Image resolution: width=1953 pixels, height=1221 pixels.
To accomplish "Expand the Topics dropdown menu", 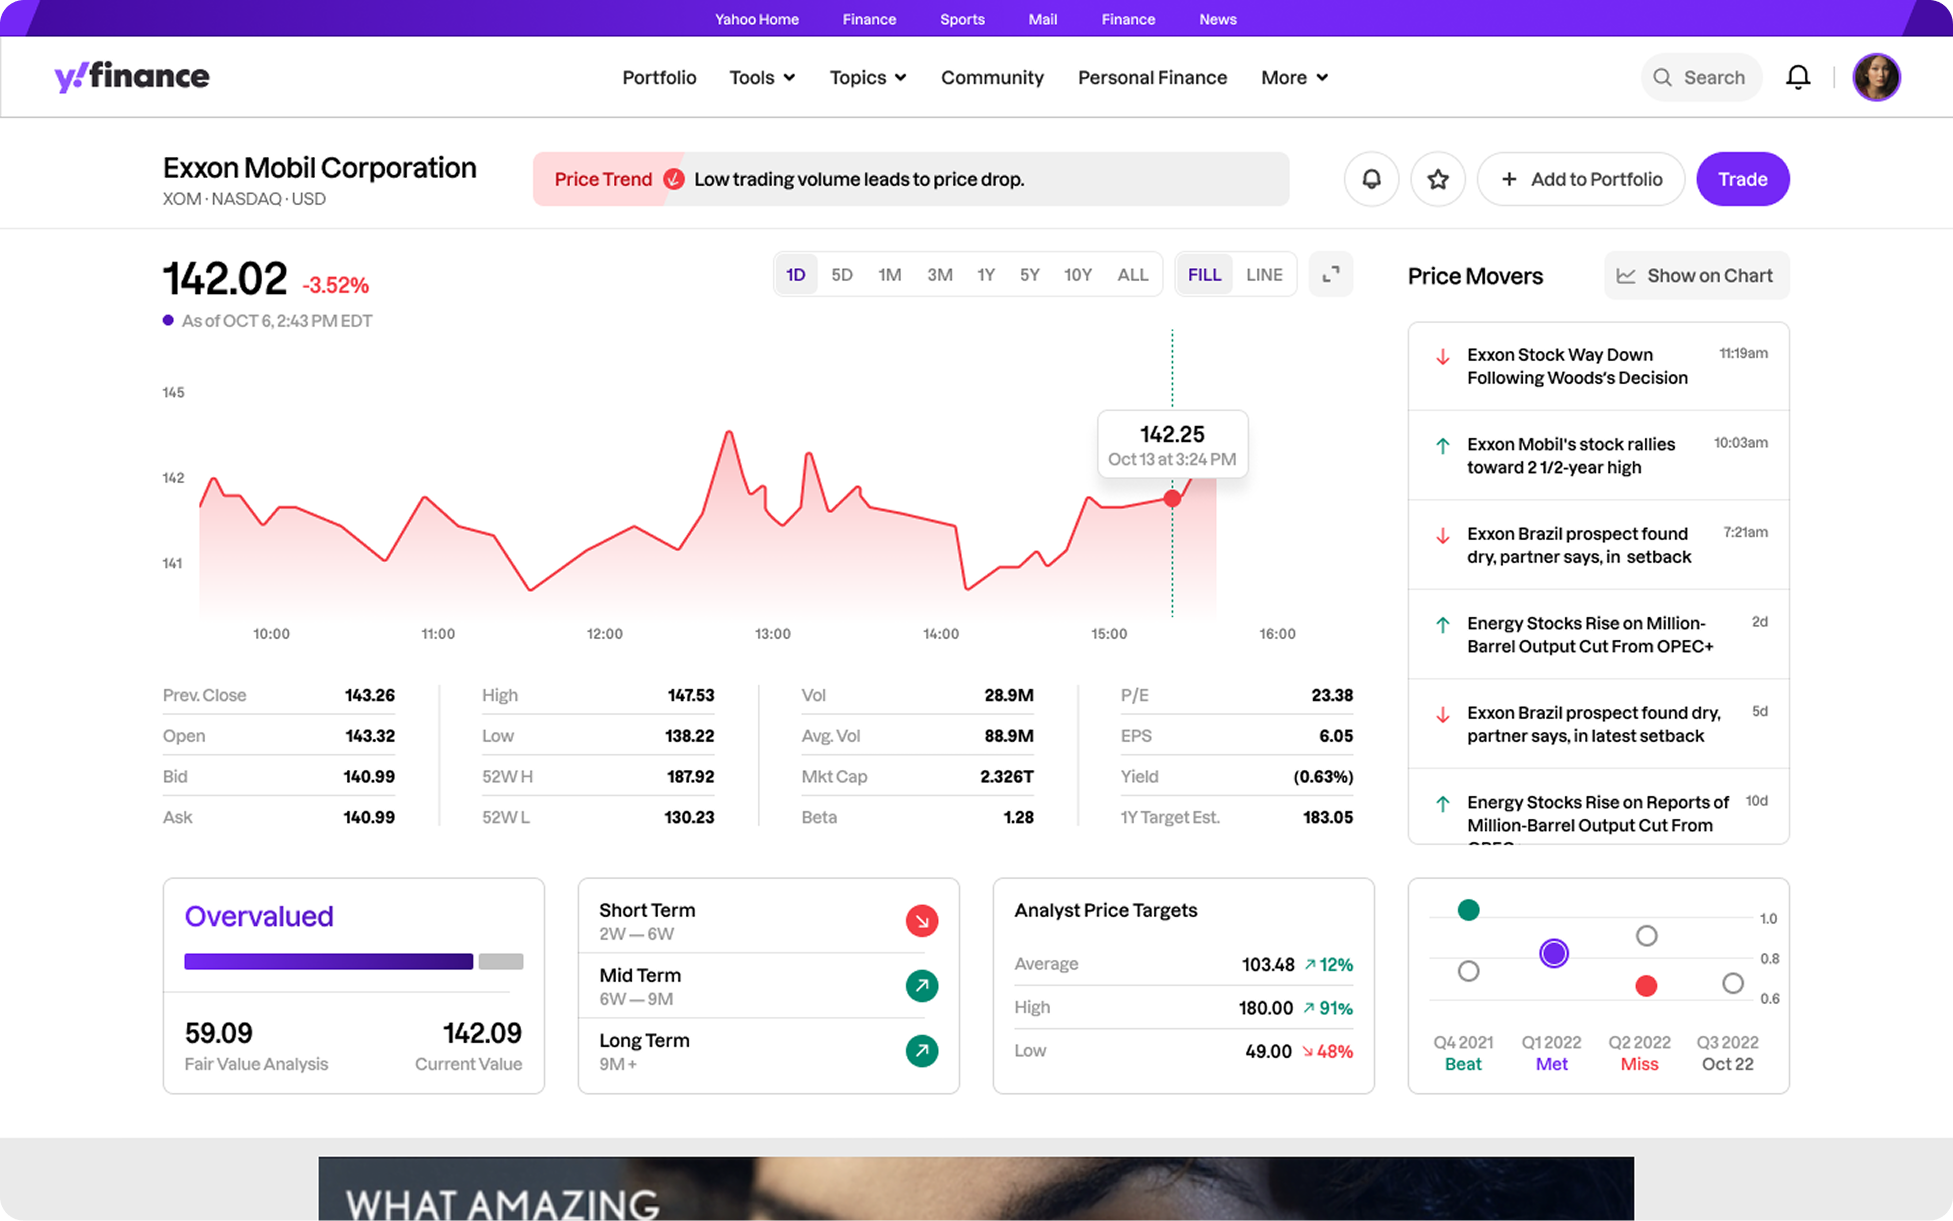I will 868,77.
